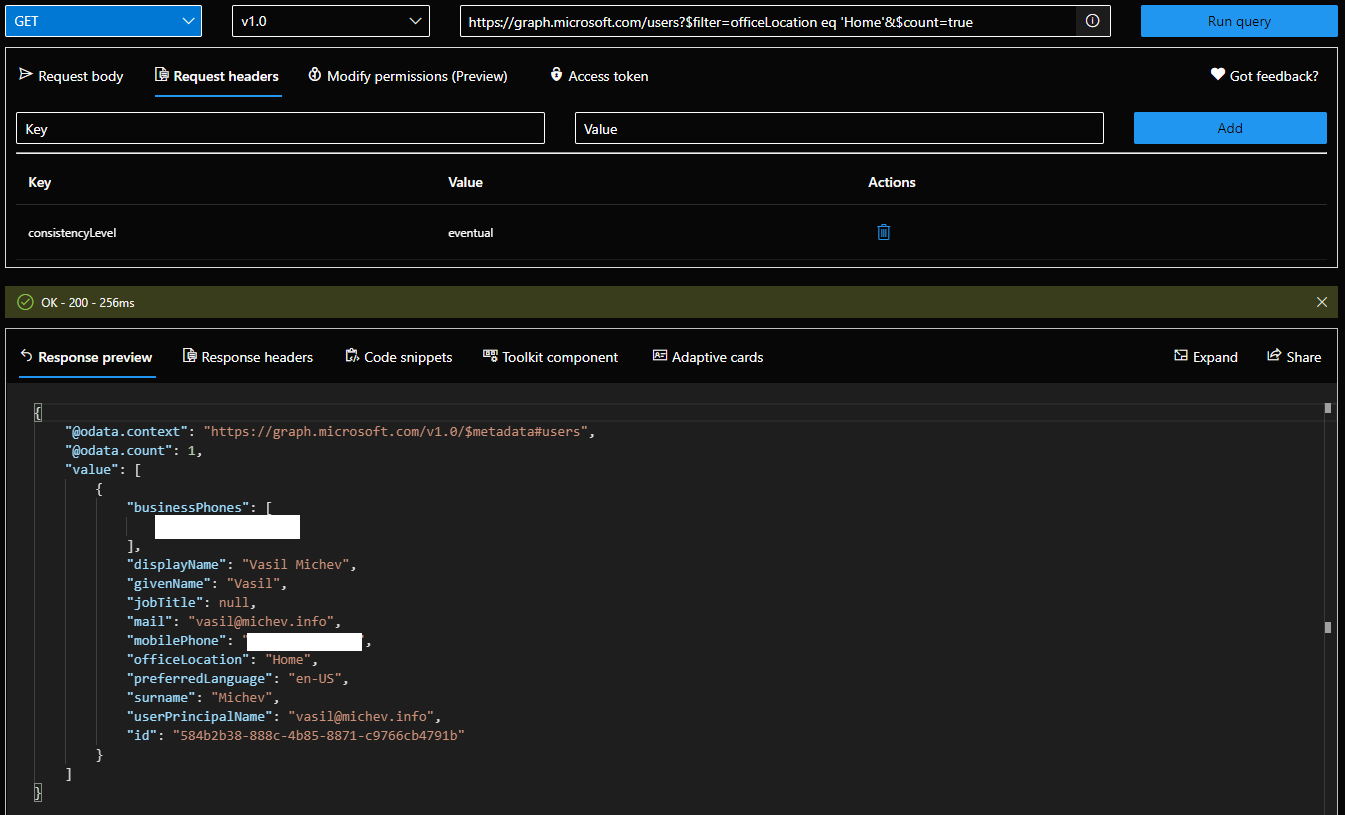Select the consistencyLevel key cell
This screenshot has width=1345, height=815.
(x=72, y=233)
